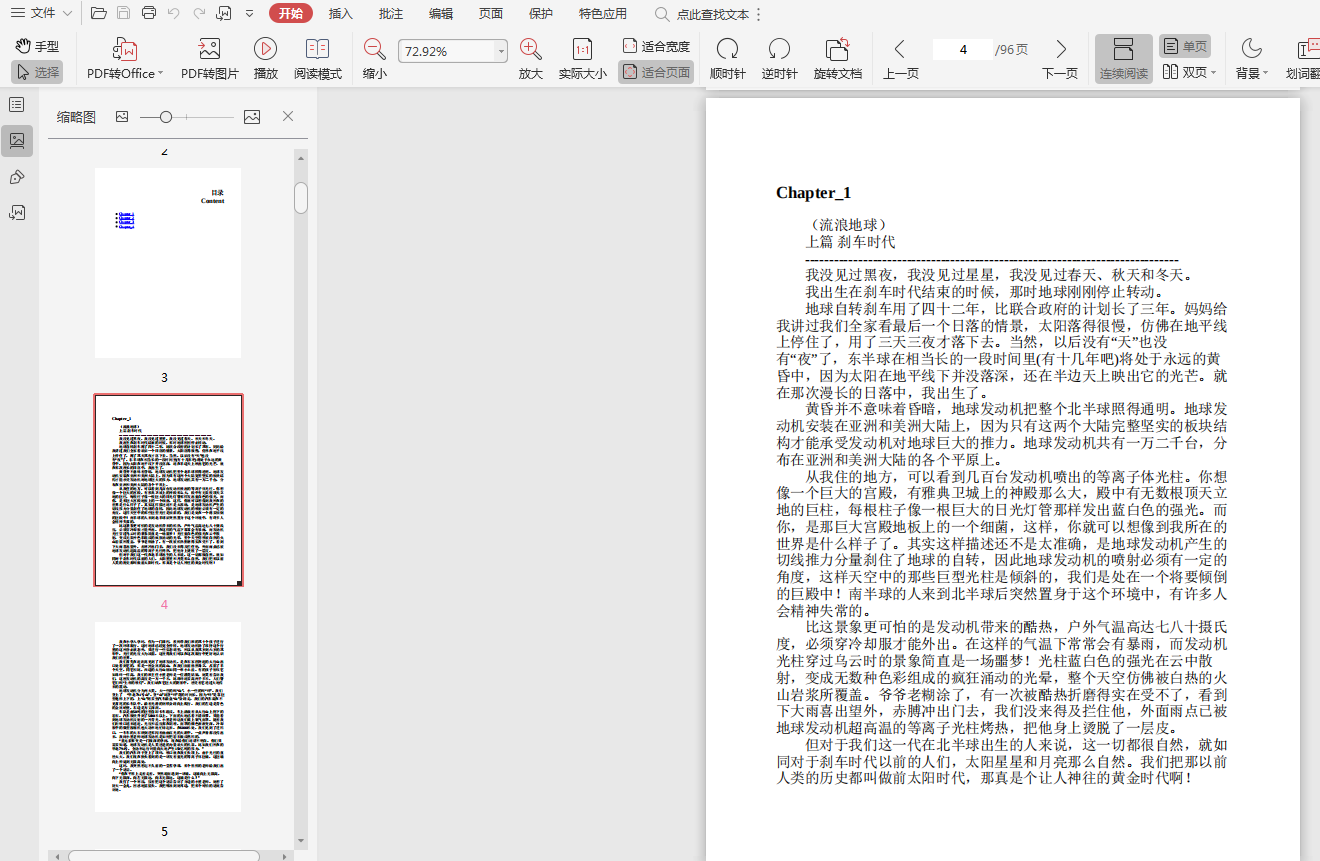
Task: Rotate page 顺时针 clockwise
Action: click(728, 58)
